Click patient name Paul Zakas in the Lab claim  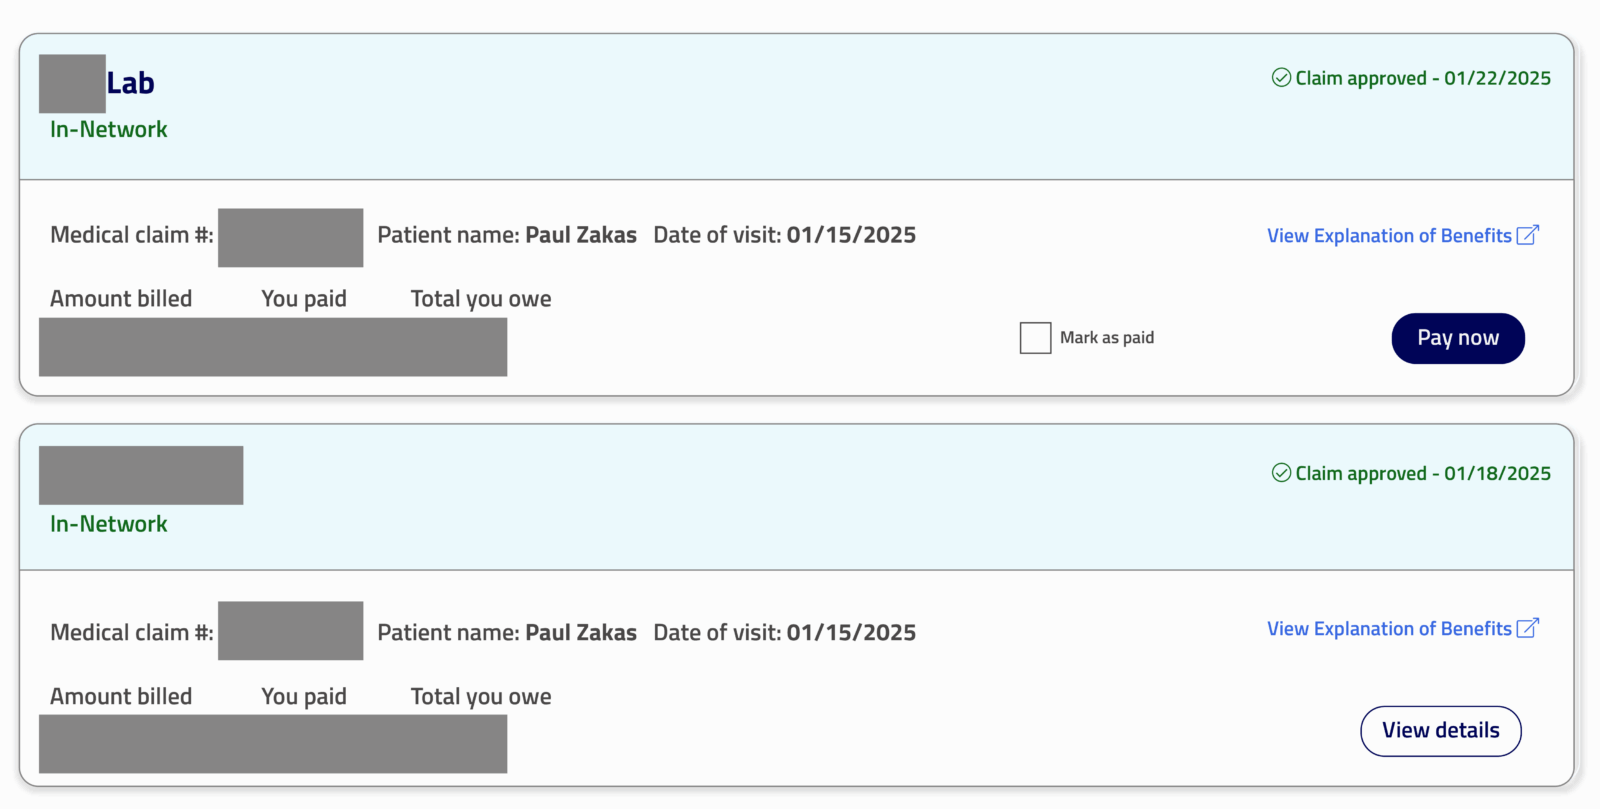580,235
